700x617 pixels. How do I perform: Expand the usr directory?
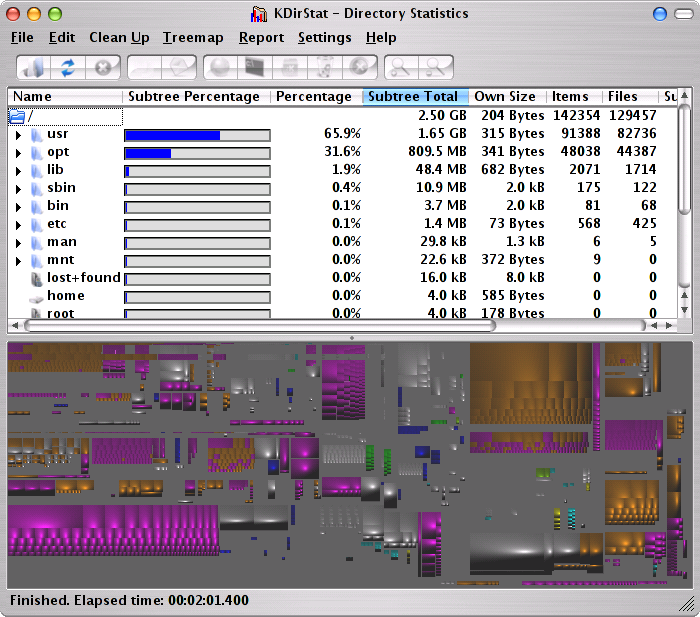(18, 134)
